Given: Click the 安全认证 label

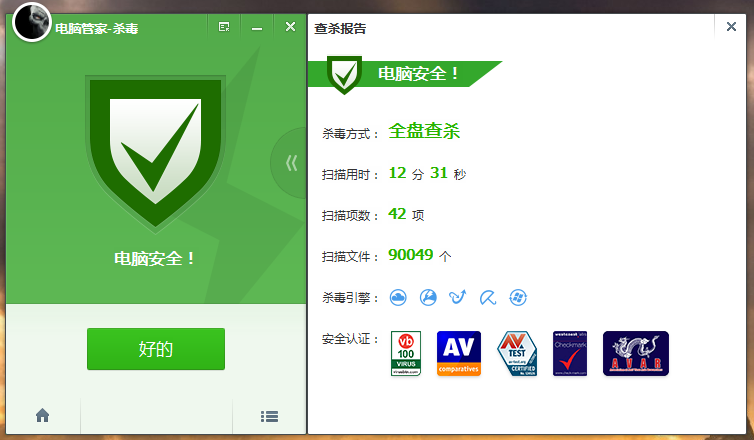Looking at the screenshot, I should point(351,339).
